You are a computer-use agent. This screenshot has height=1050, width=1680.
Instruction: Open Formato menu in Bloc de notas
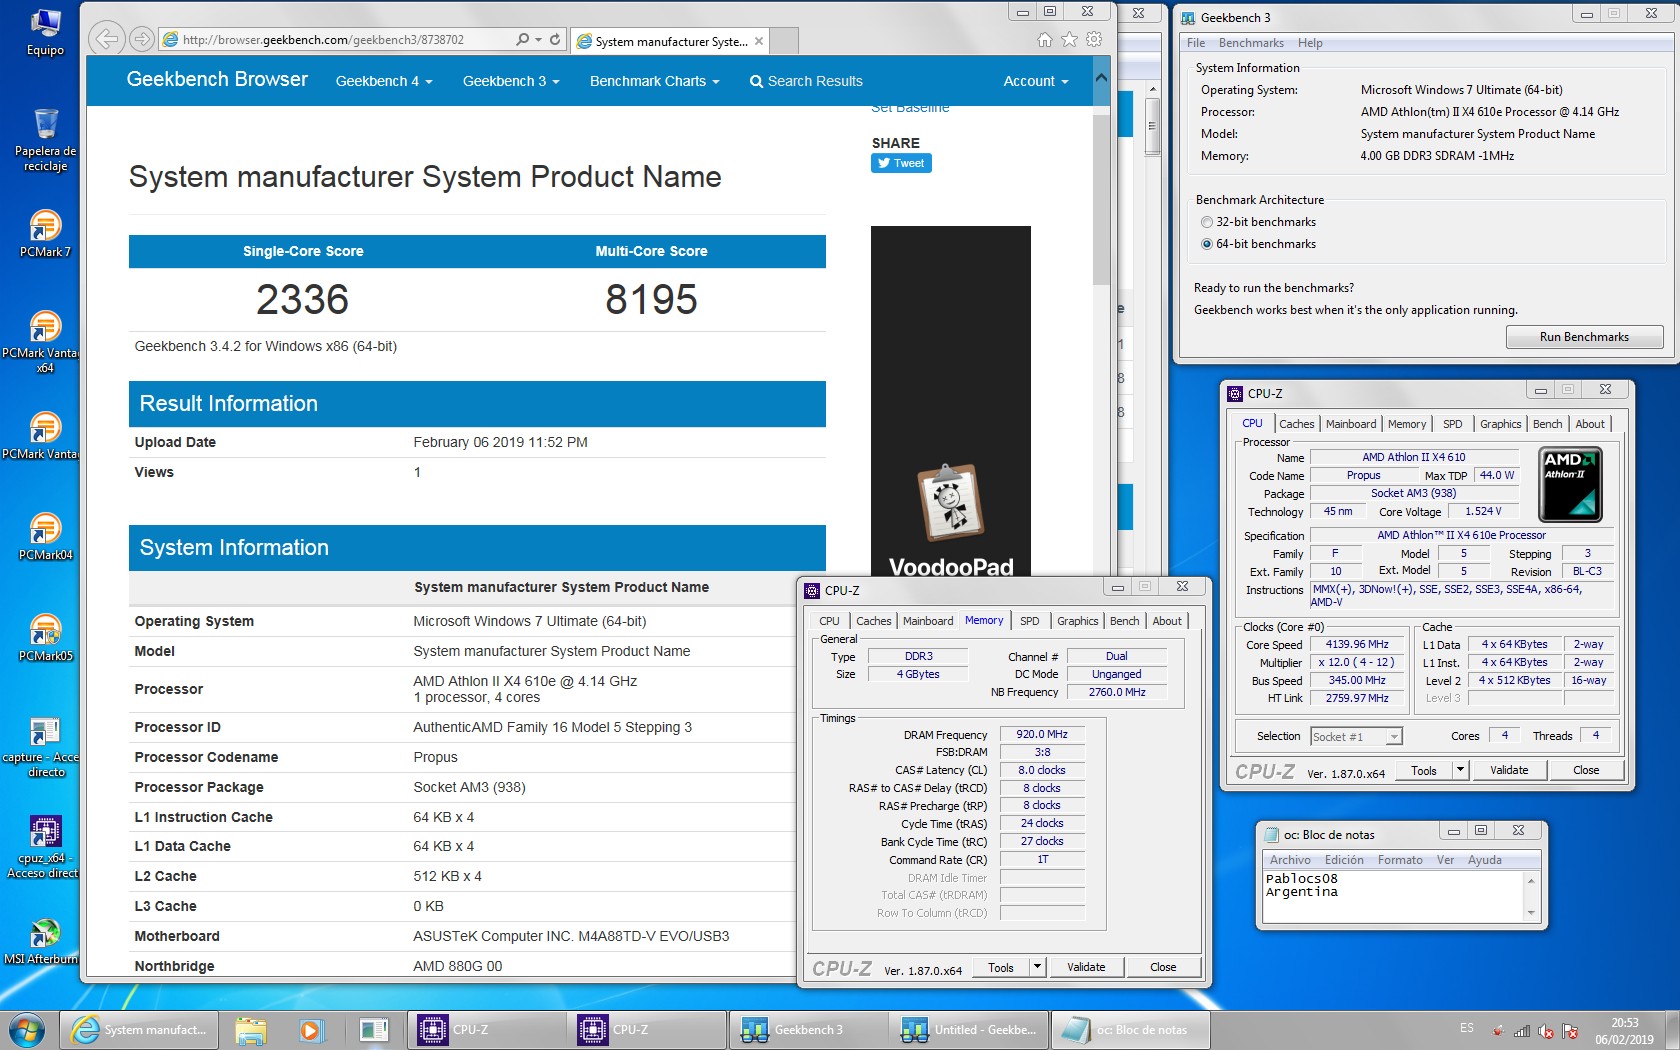tap(1400, 860)
